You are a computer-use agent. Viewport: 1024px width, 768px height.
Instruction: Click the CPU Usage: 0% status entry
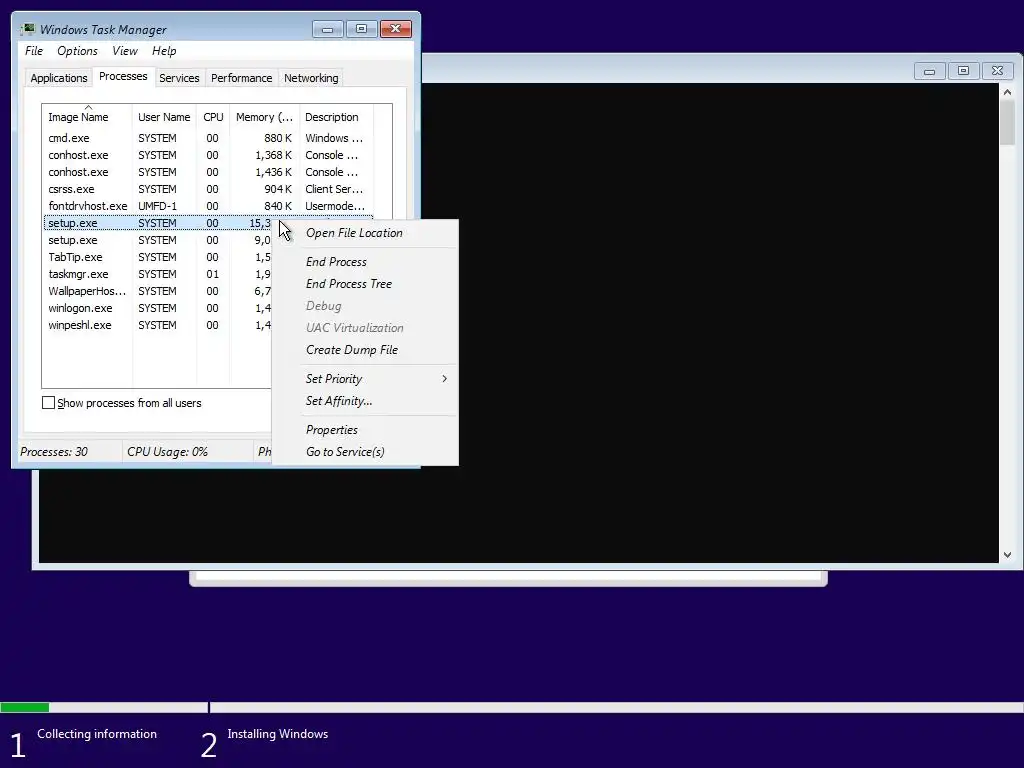coord(167,452)
